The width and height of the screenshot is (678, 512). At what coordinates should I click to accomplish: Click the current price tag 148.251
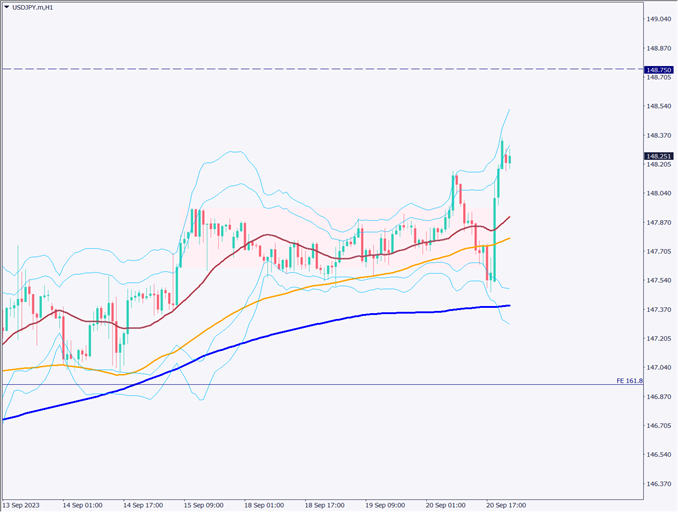point(659,156)
